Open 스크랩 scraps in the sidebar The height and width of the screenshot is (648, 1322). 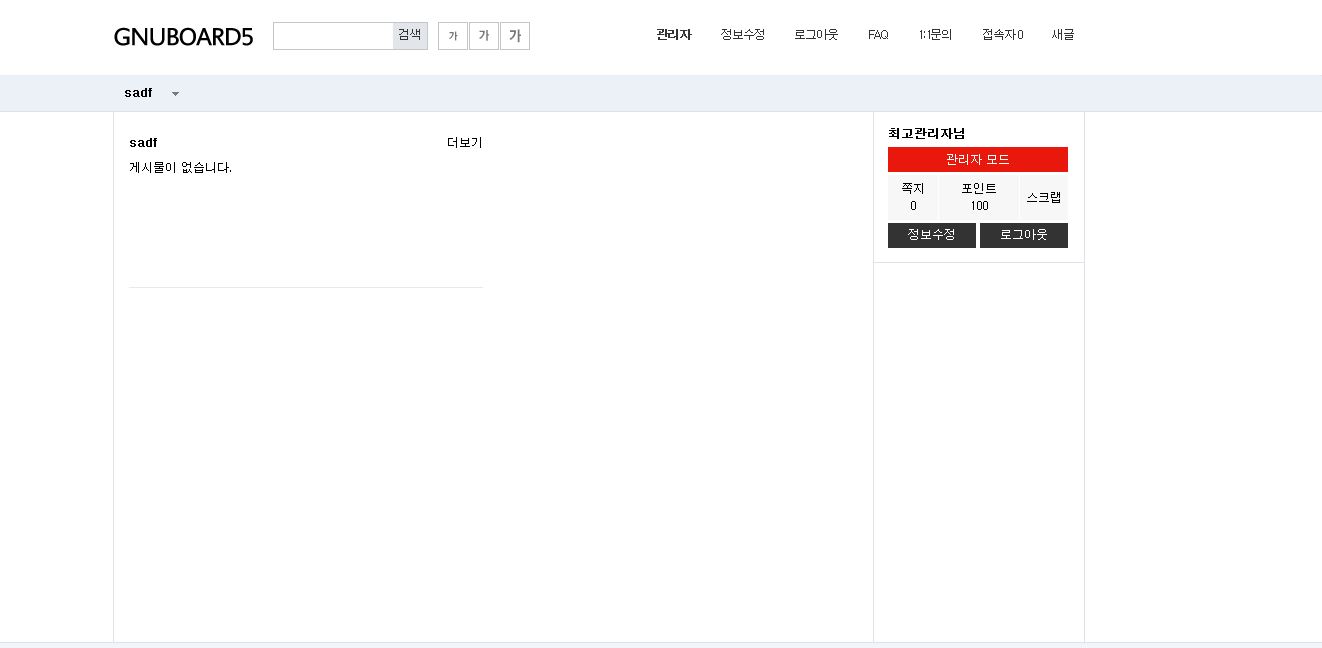pyautogui.click(x=1043, y=197)
